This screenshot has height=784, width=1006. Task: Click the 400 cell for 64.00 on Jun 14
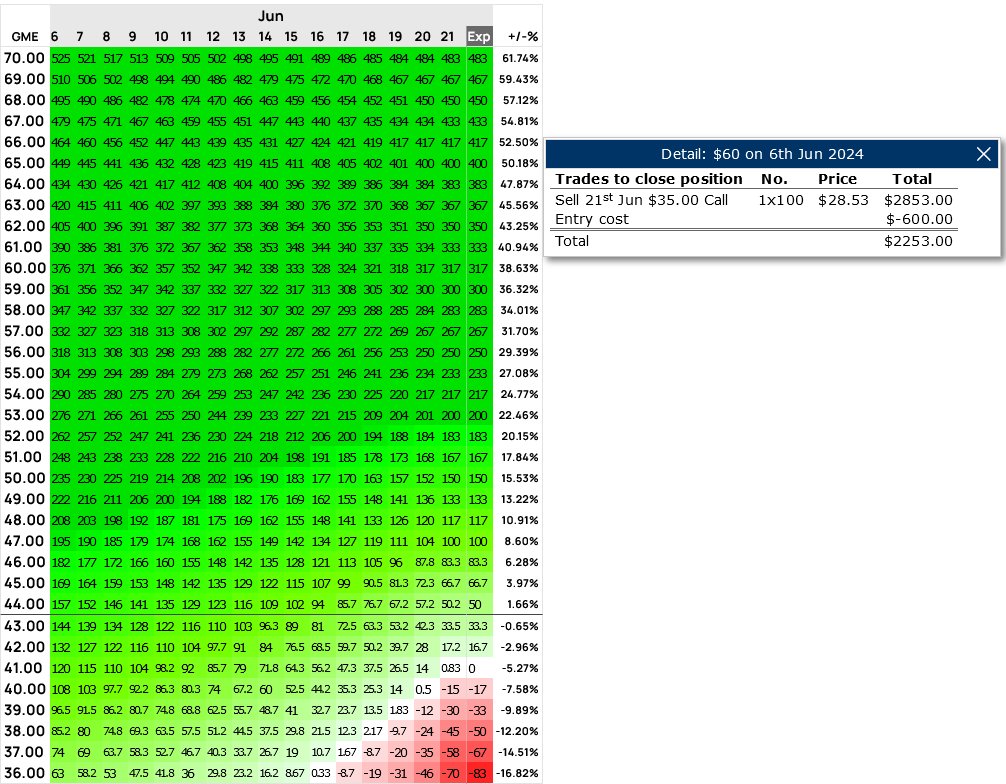[269, 184]
